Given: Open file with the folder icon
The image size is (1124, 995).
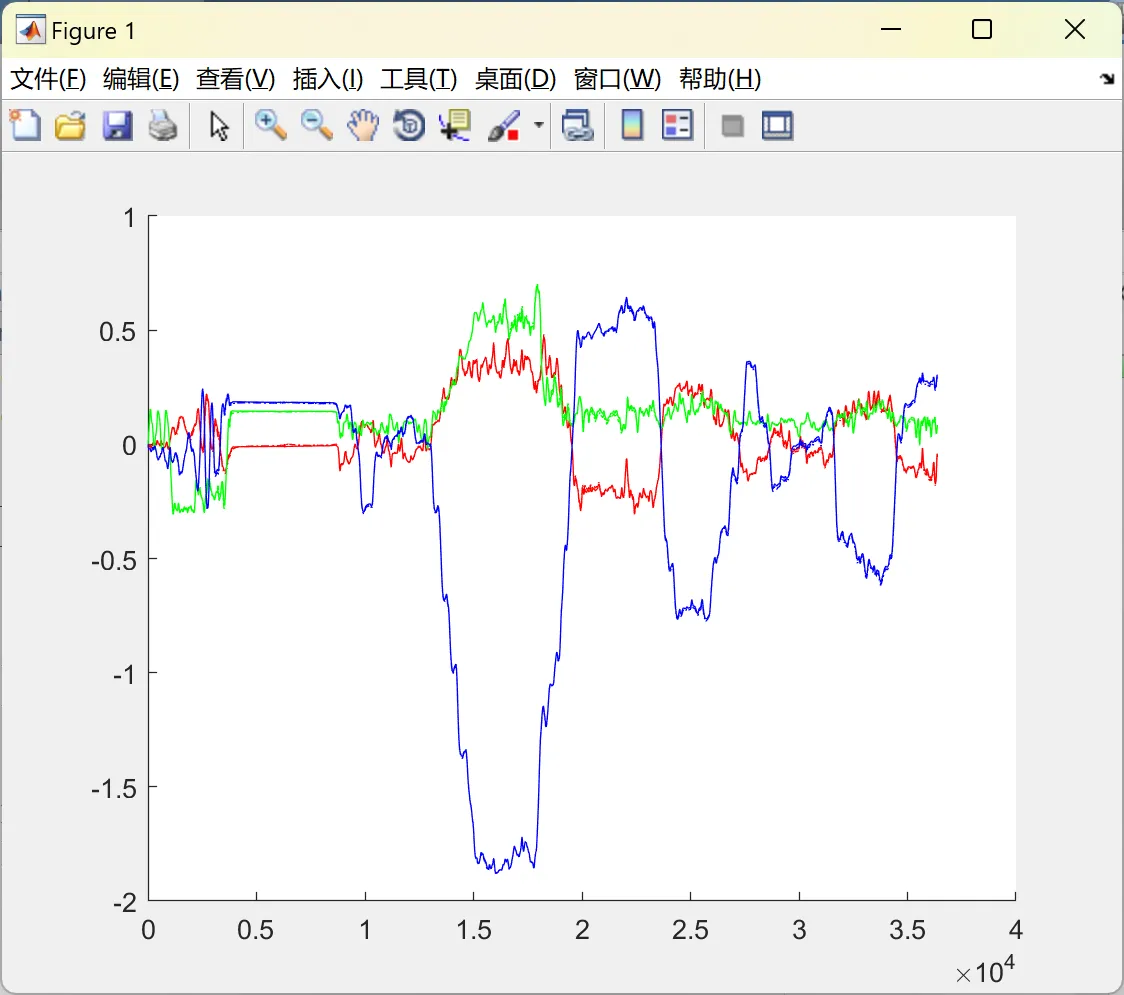Looking at the screenshot, I should tap(70, 125).
